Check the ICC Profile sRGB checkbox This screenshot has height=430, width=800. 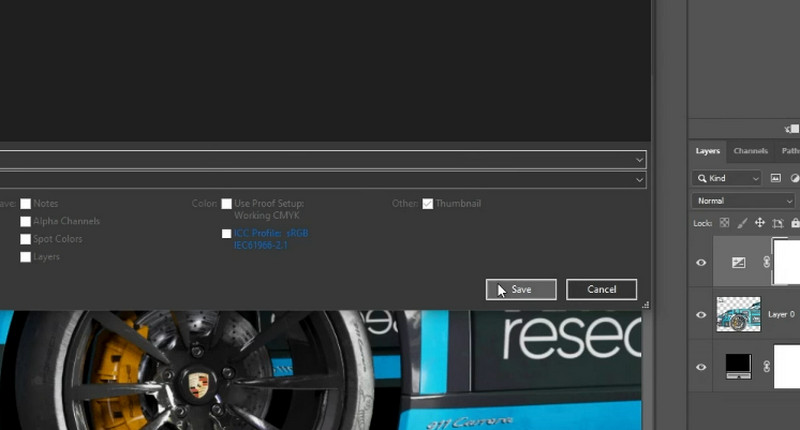click(x=227, y=234)
